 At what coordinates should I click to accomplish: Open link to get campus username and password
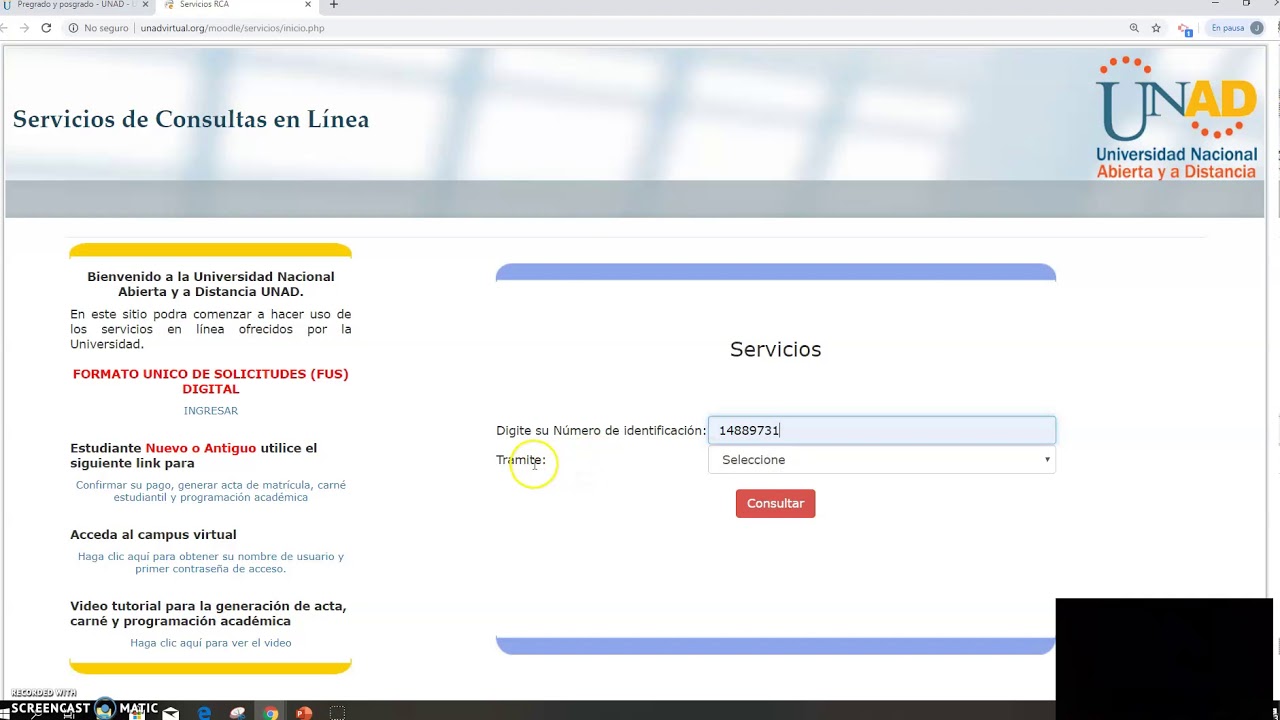(x=211, y=563)
